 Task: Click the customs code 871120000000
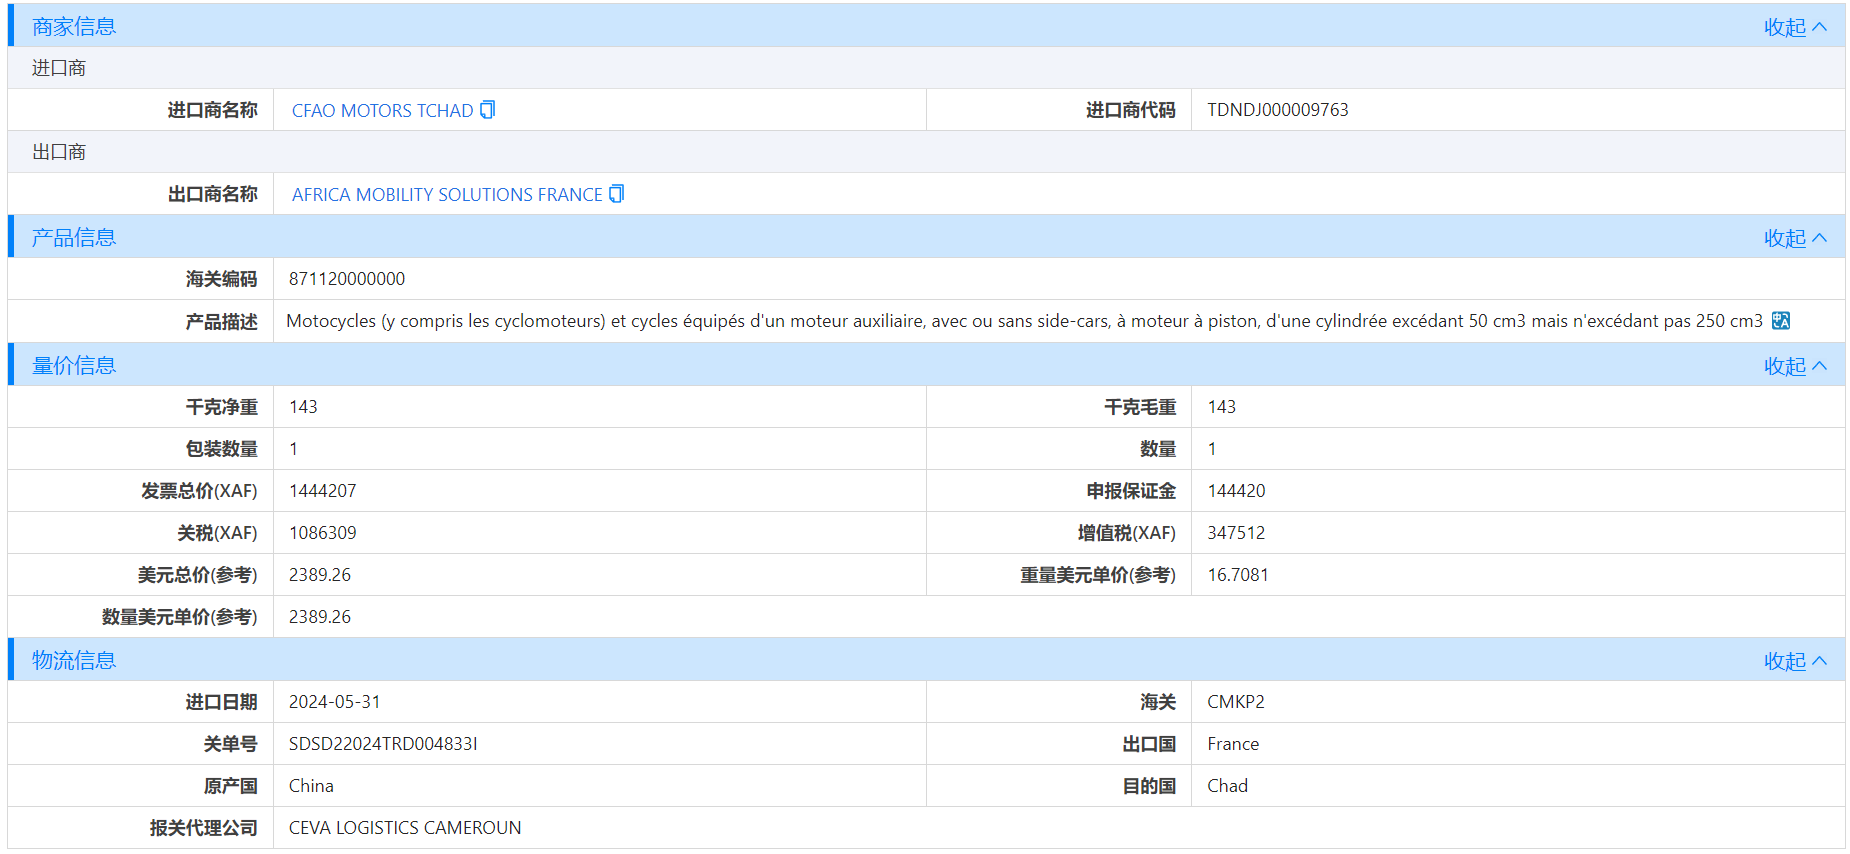347,279
